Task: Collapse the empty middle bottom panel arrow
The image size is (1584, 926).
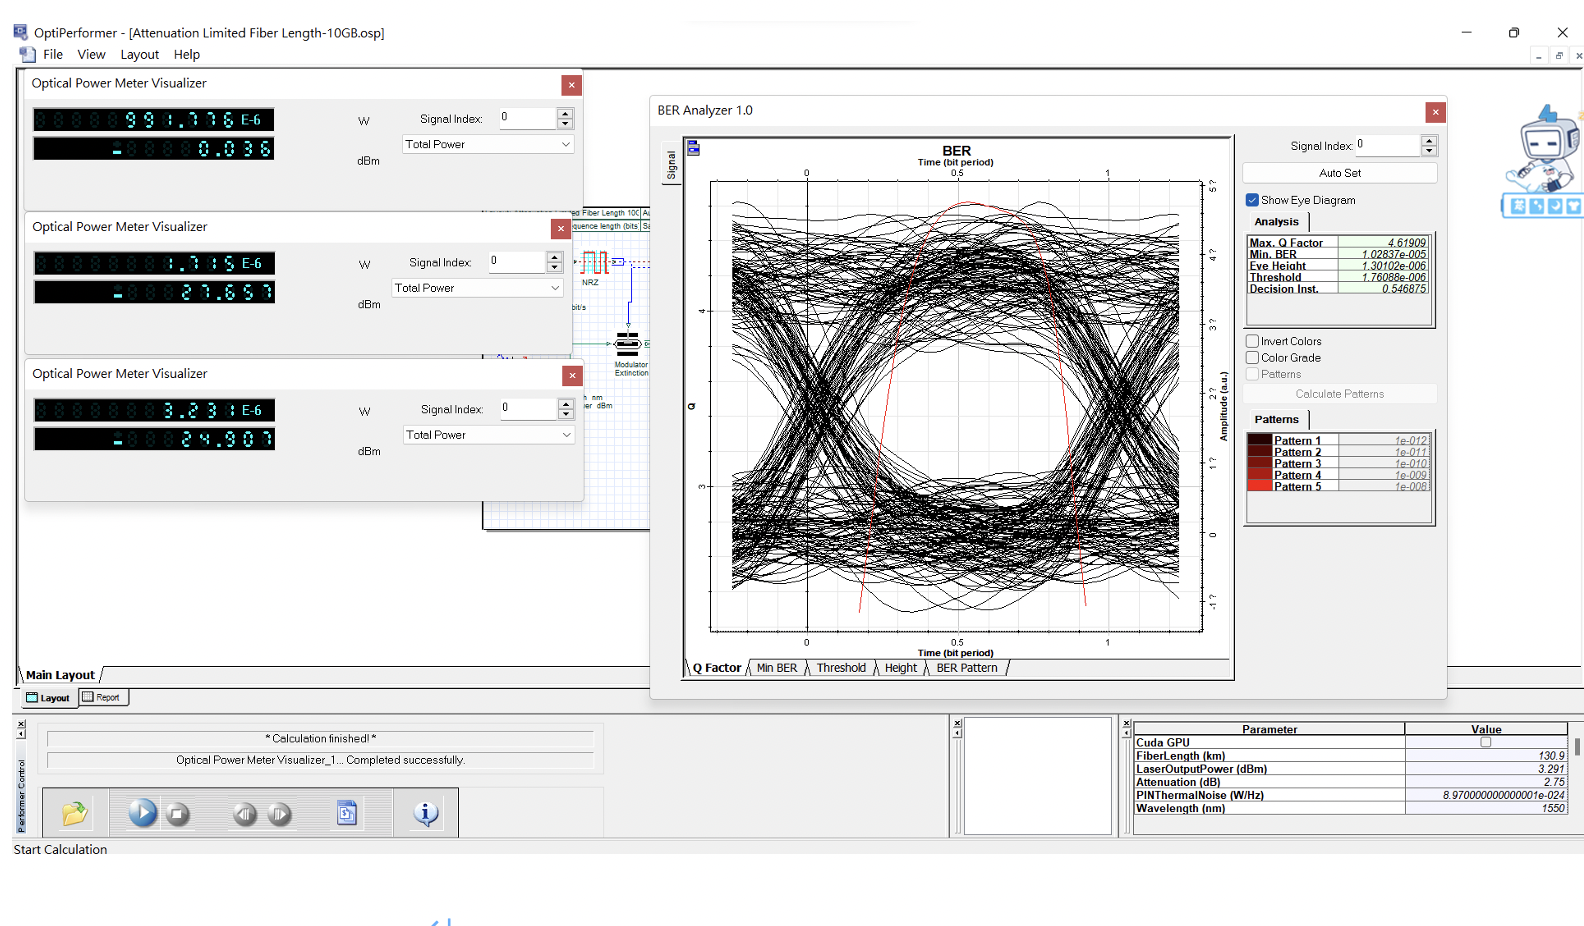Action: pos(957,733)
